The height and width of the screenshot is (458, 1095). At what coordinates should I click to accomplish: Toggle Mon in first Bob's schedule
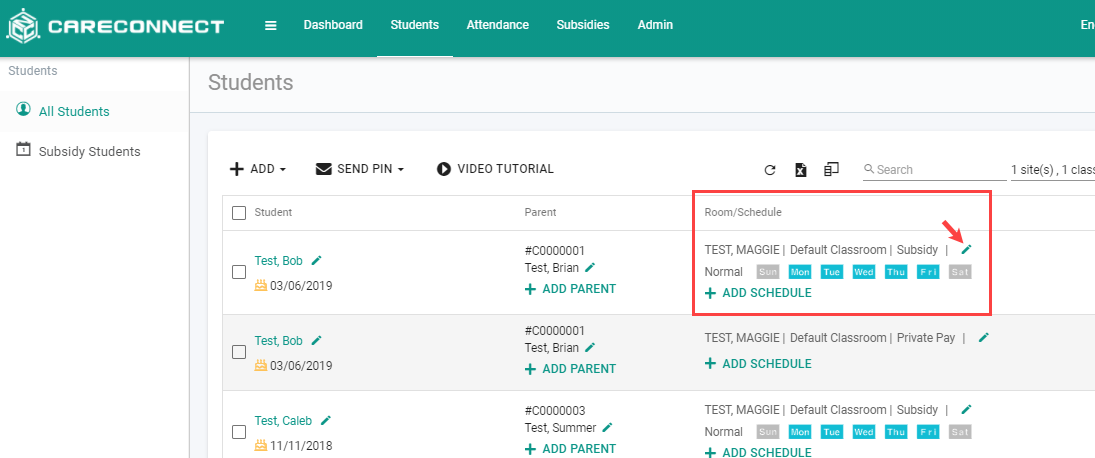coord(800,272)
